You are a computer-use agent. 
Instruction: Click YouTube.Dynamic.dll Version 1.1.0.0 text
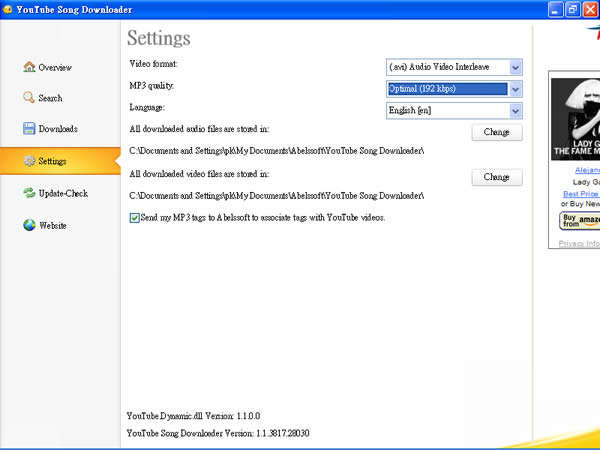[194, 416]
